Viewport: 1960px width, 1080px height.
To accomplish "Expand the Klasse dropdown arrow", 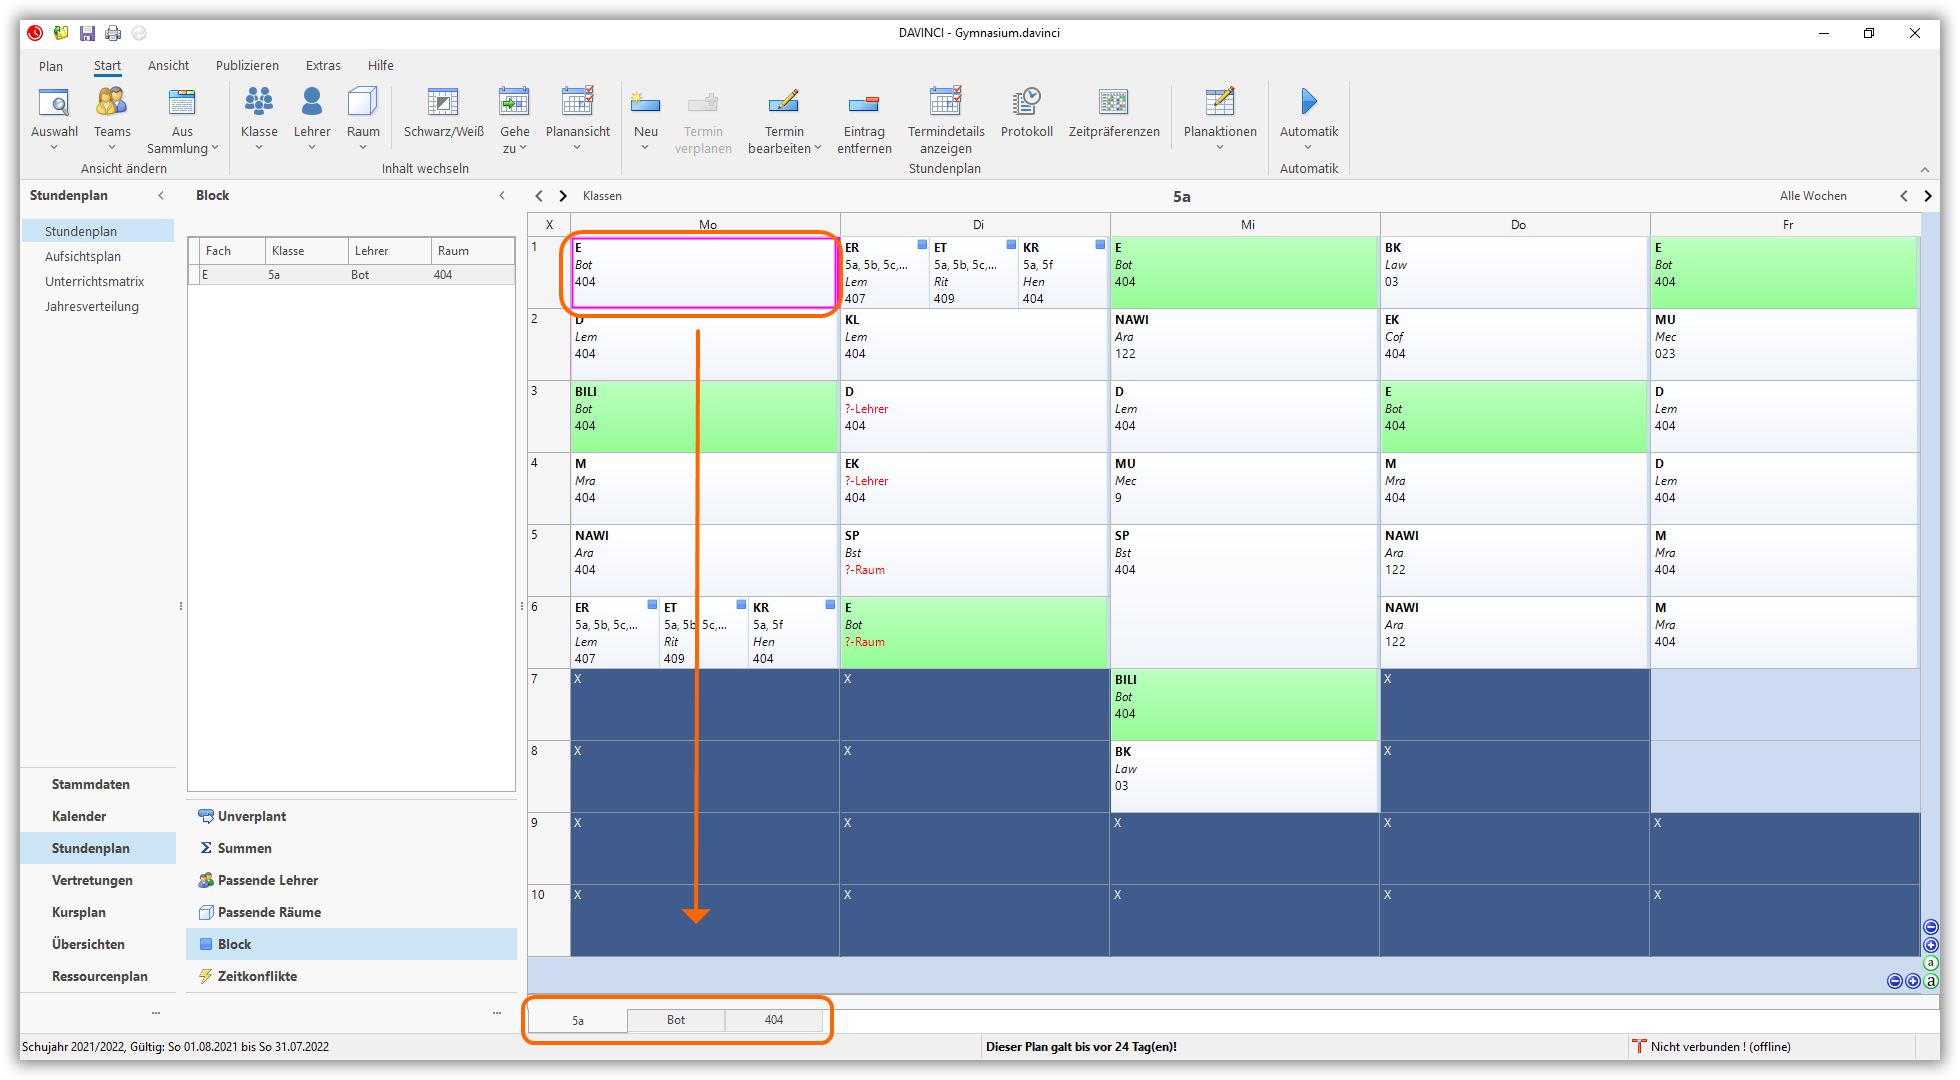I will [259, 148].
